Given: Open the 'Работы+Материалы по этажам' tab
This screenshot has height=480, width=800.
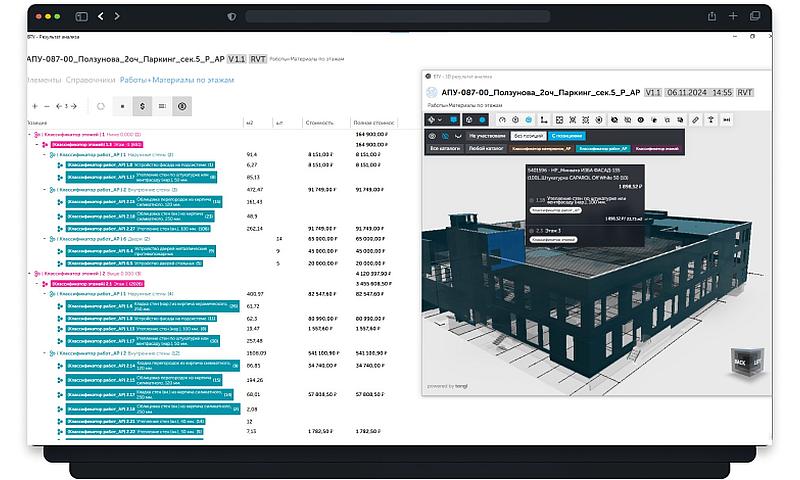Looking at the screenshot, I should click(x=176, y=79).
